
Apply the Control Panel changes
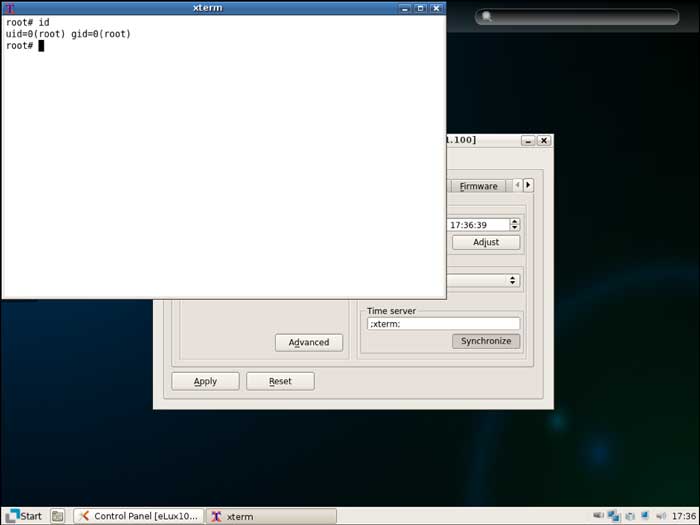[x=205, y=381]
